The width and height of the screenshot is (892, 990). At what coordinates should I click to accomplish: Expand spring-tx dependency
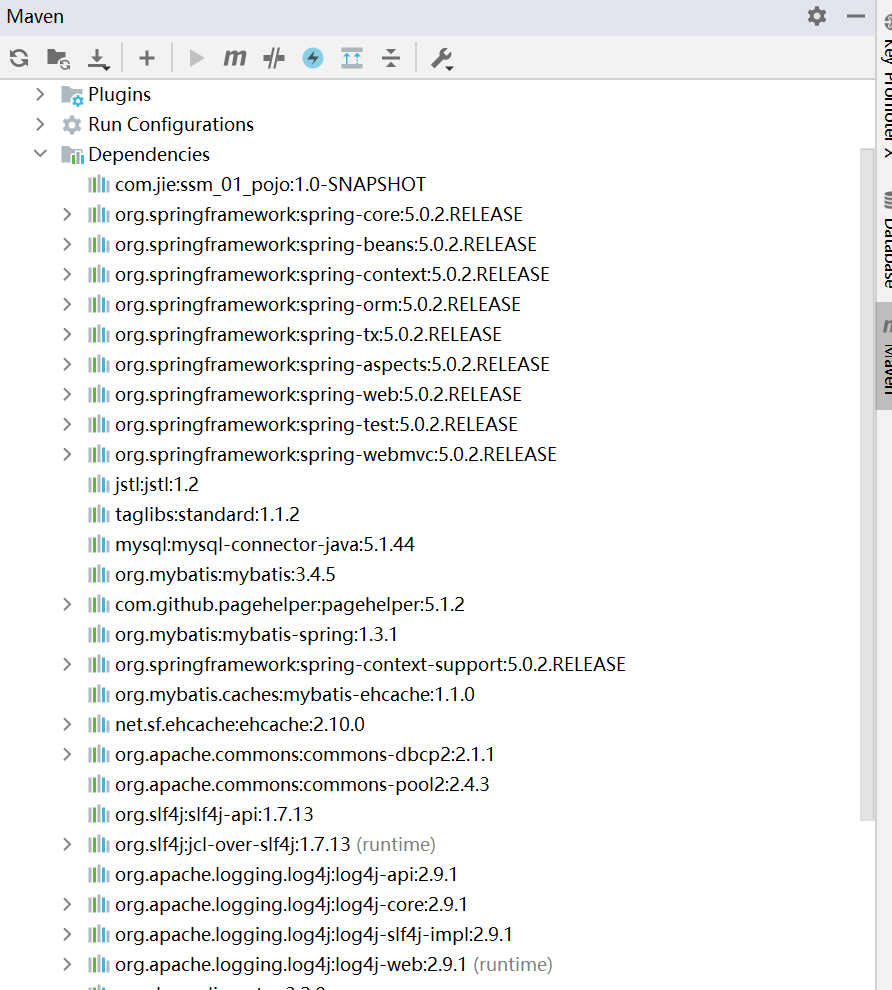pos(68,335)
